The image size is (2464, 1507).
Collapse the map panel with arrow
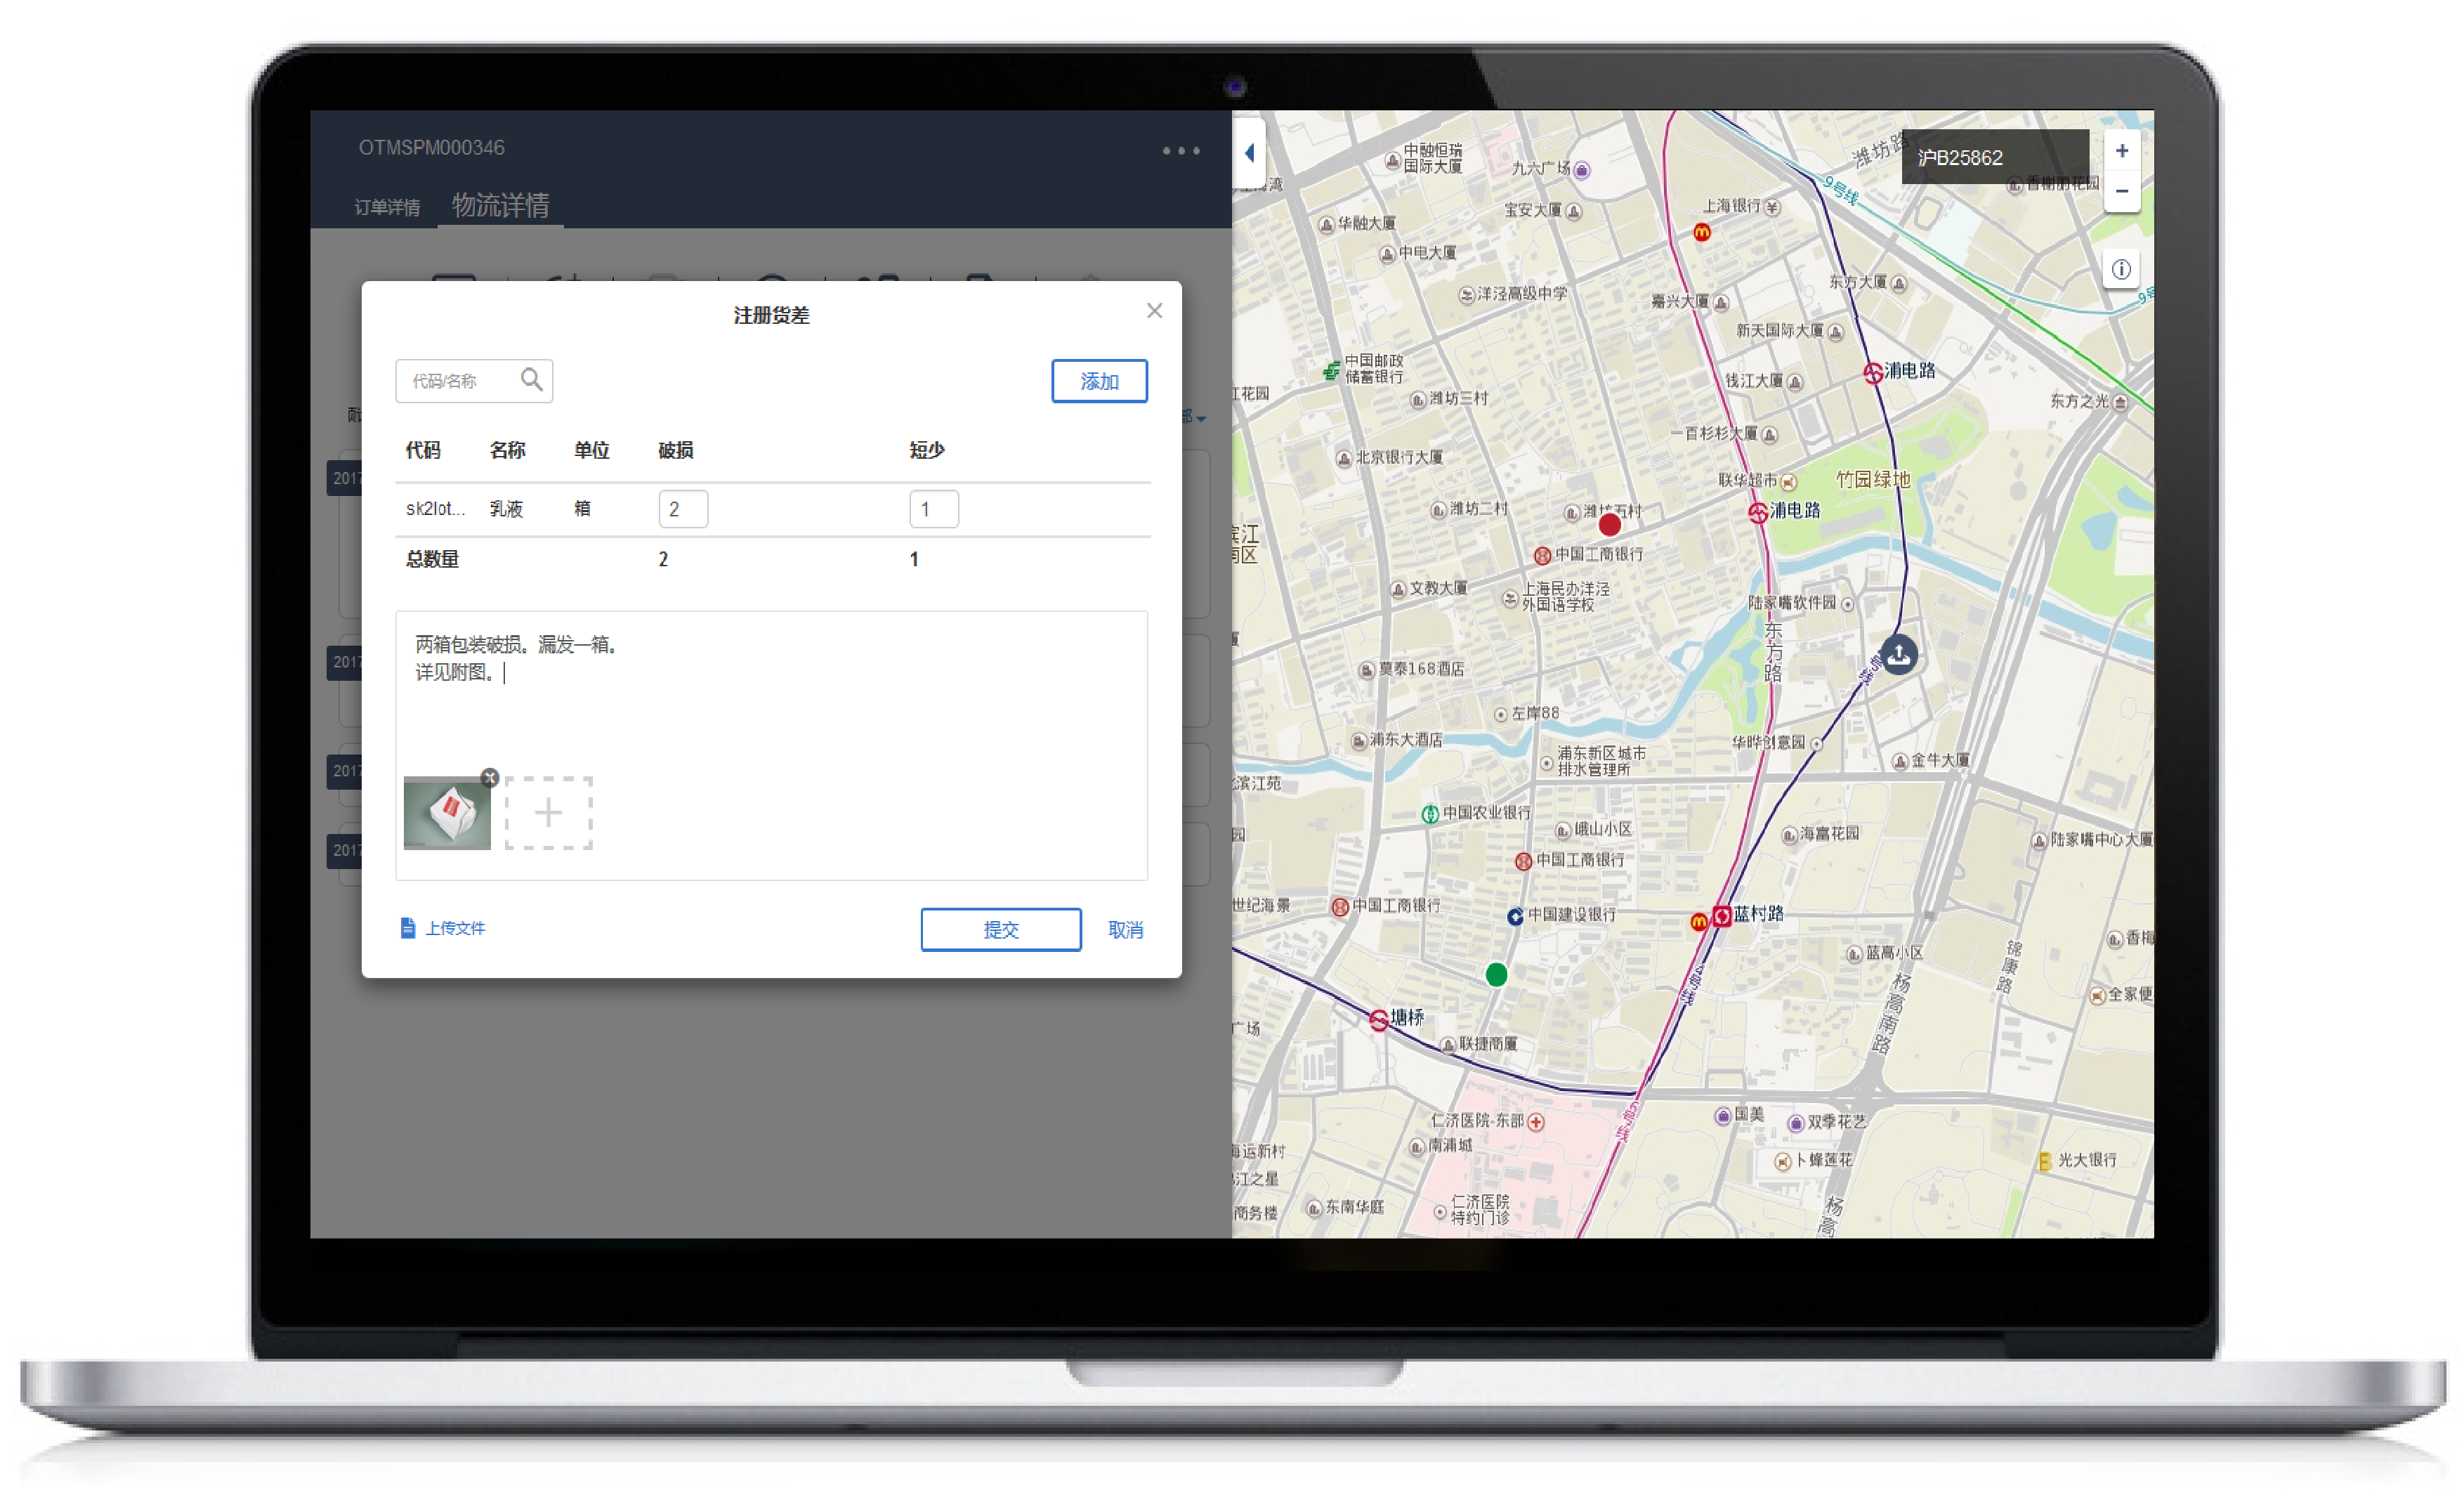tap(1250, 153)
